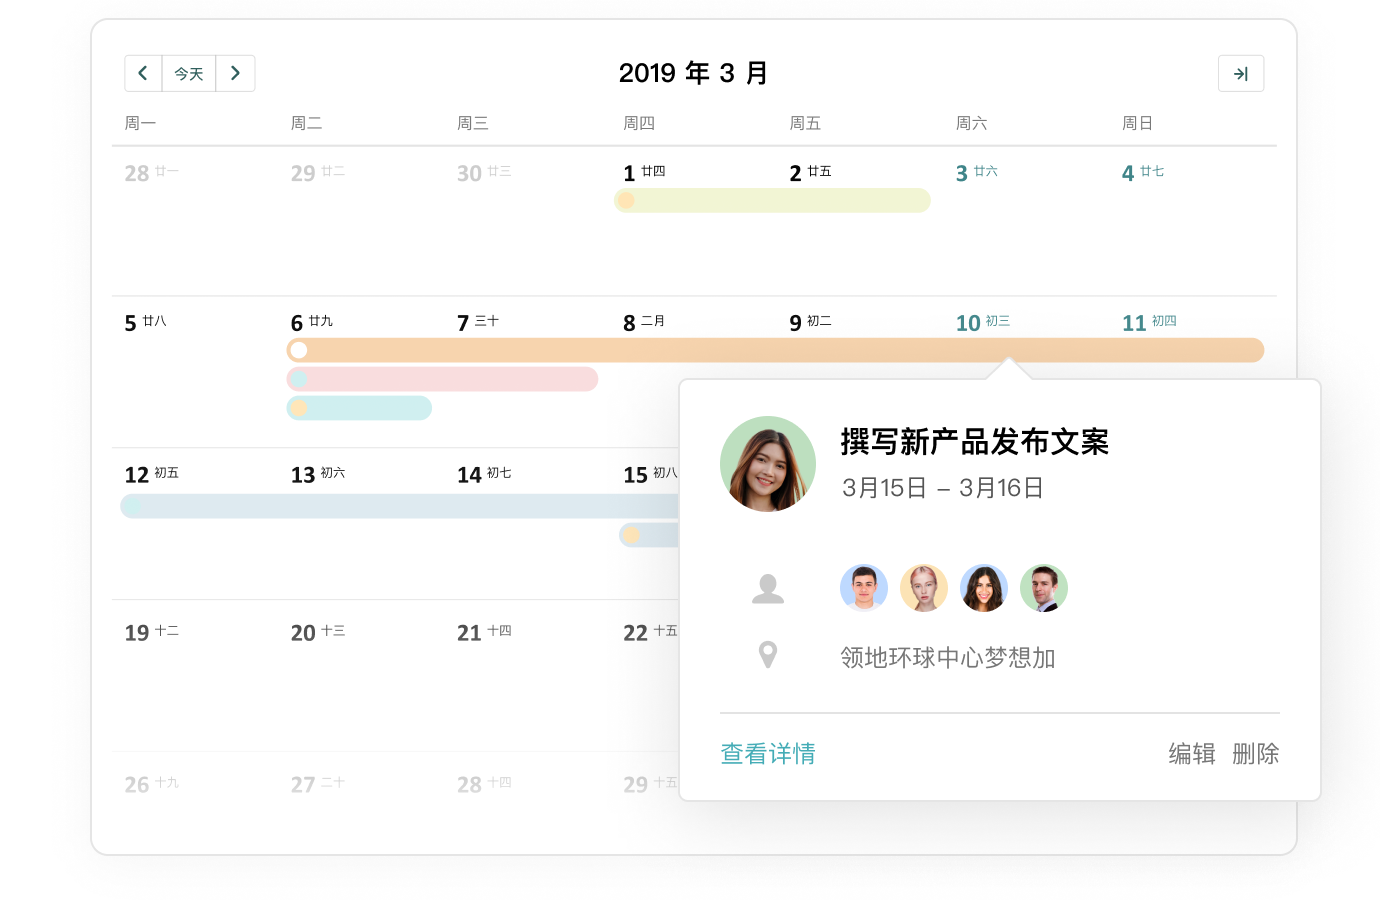This screenshot has height=900, width=1380.
Task: Click the collapse panel arrow icon
Action: [x=1241, y=74]
